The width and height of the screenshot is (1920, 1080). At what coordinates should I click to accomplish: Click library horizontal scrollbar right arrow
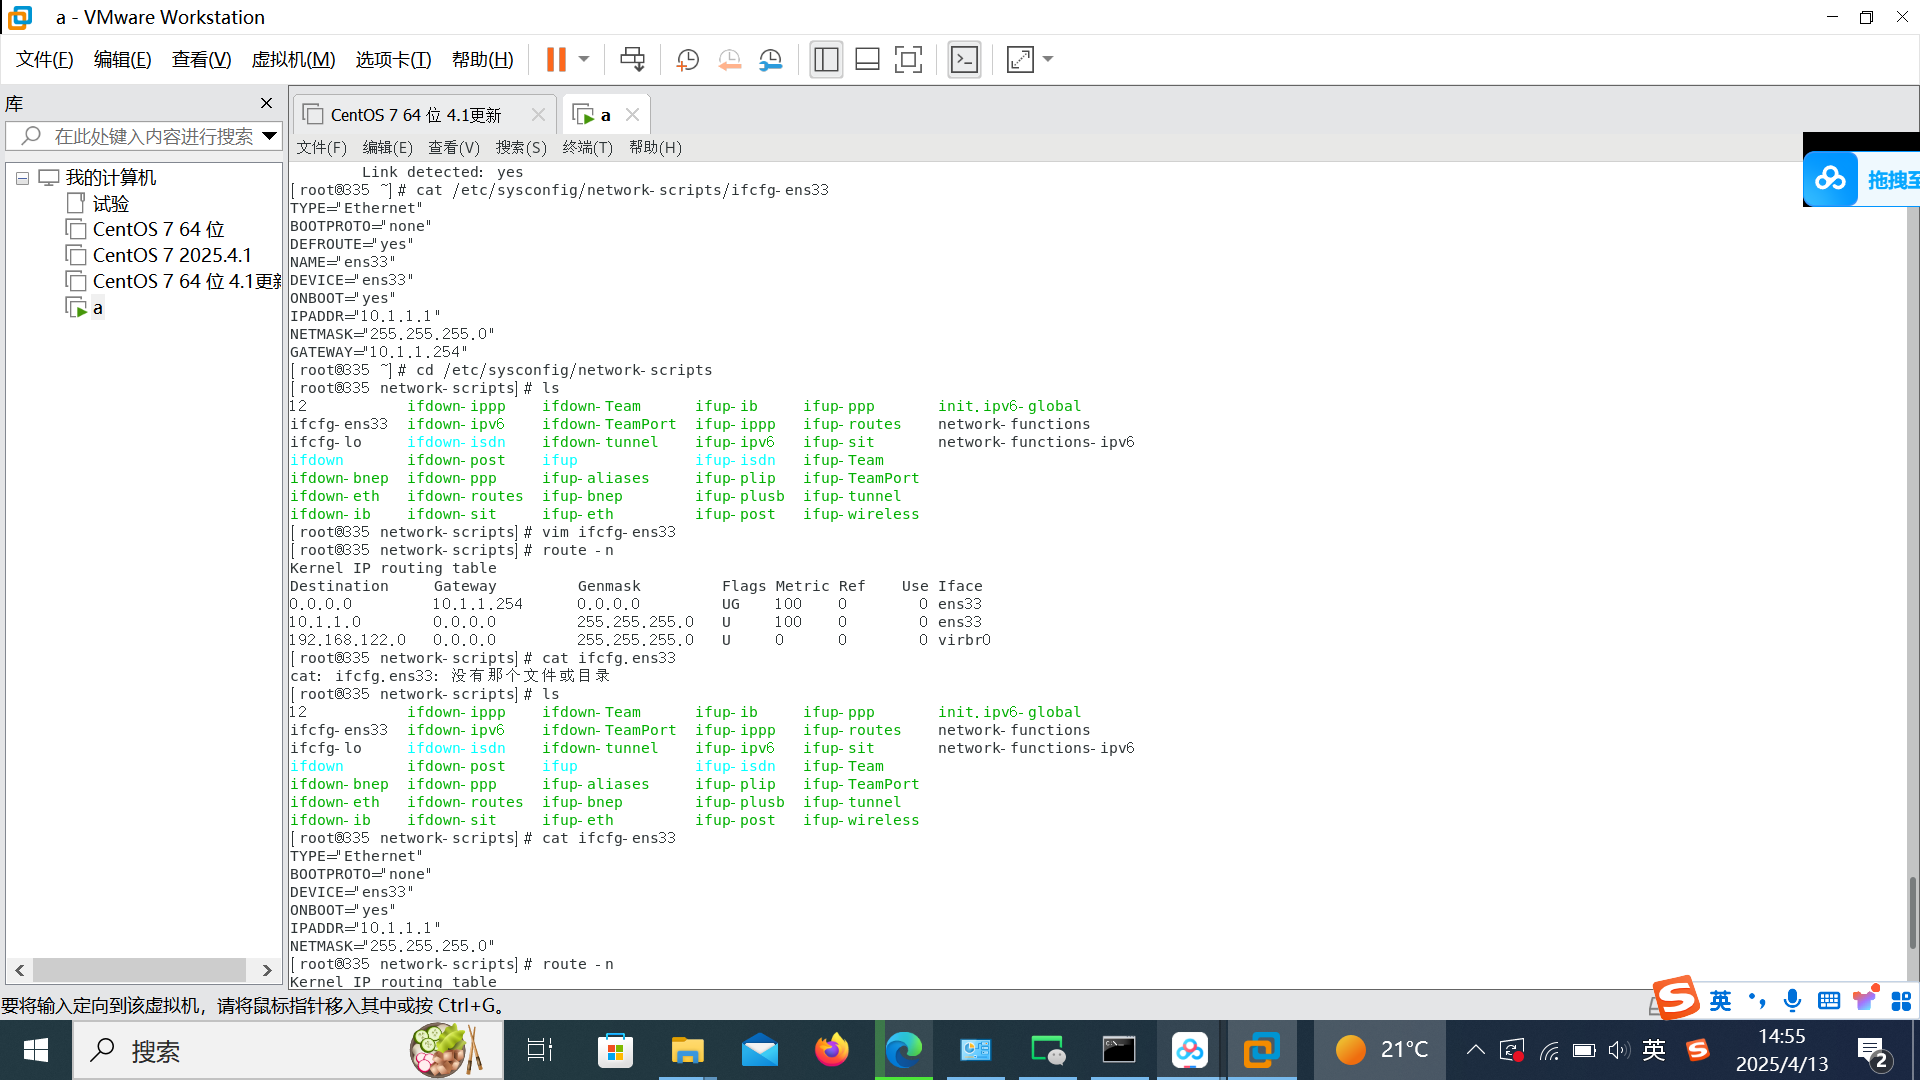tap(266, 970)
